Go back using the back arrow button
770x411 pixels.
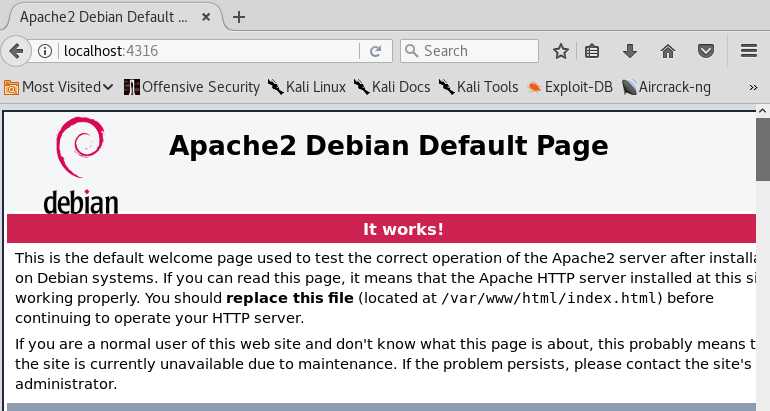(x=16, y=51)
